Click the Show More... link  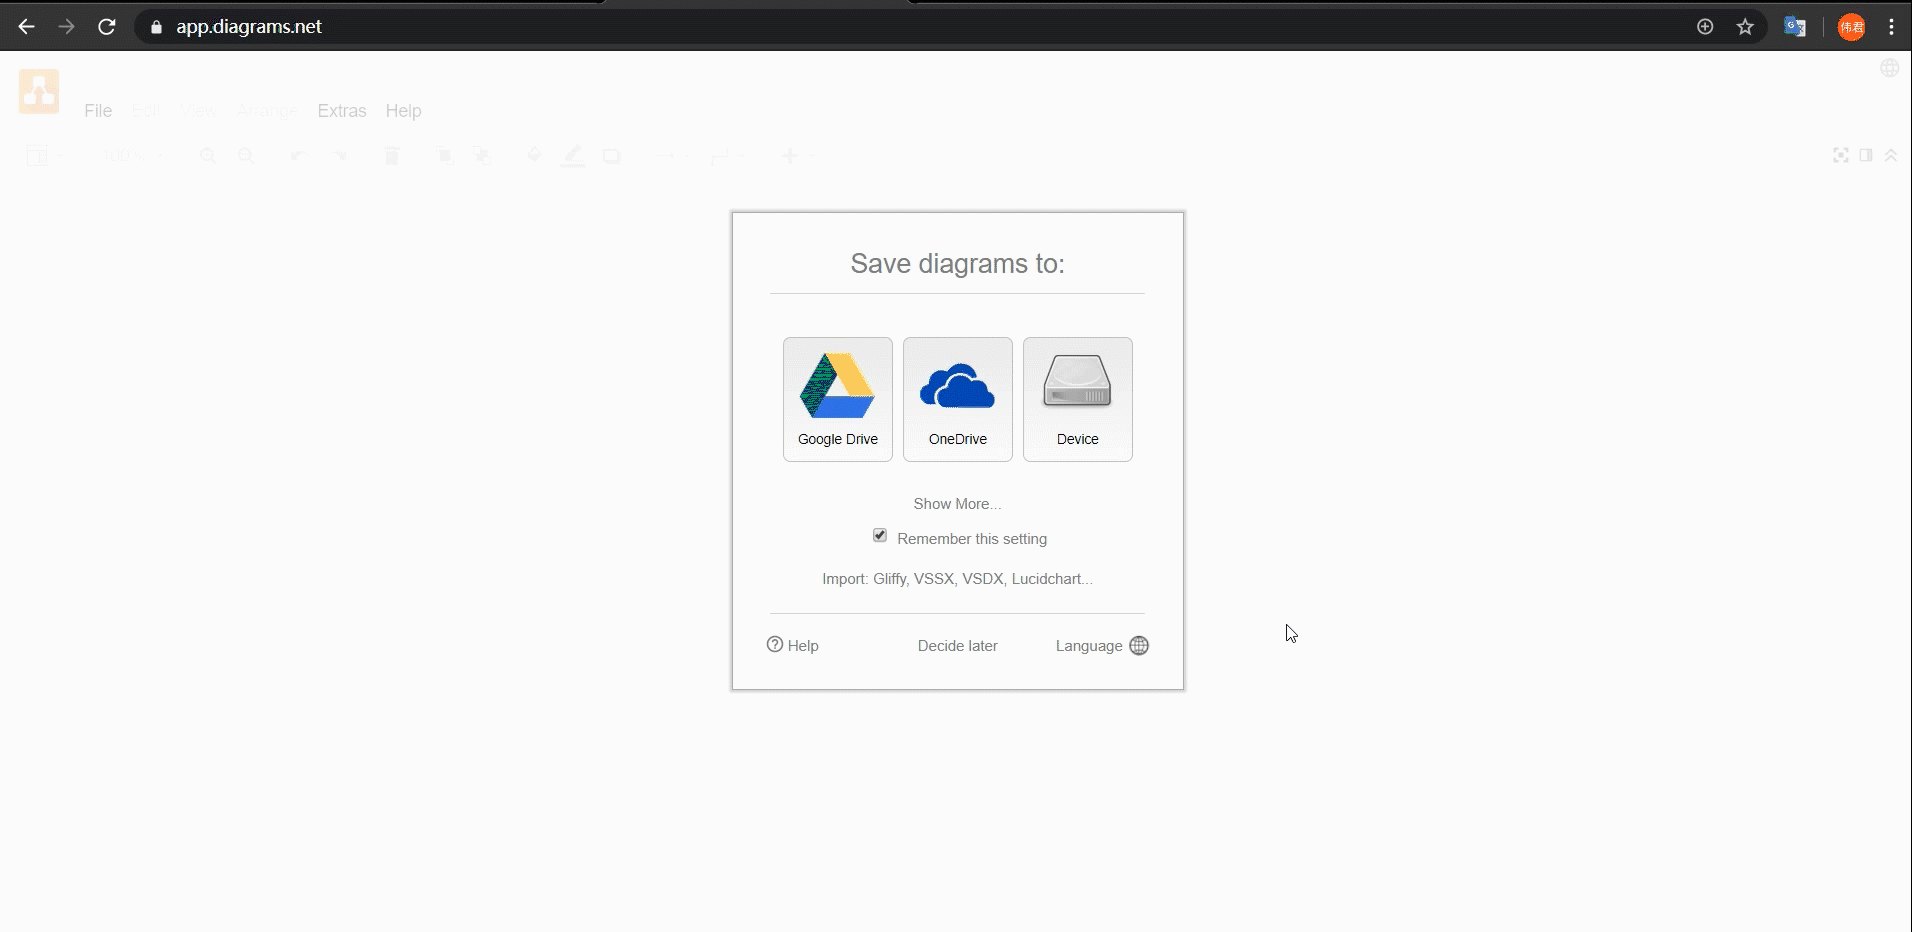[957, 504]
